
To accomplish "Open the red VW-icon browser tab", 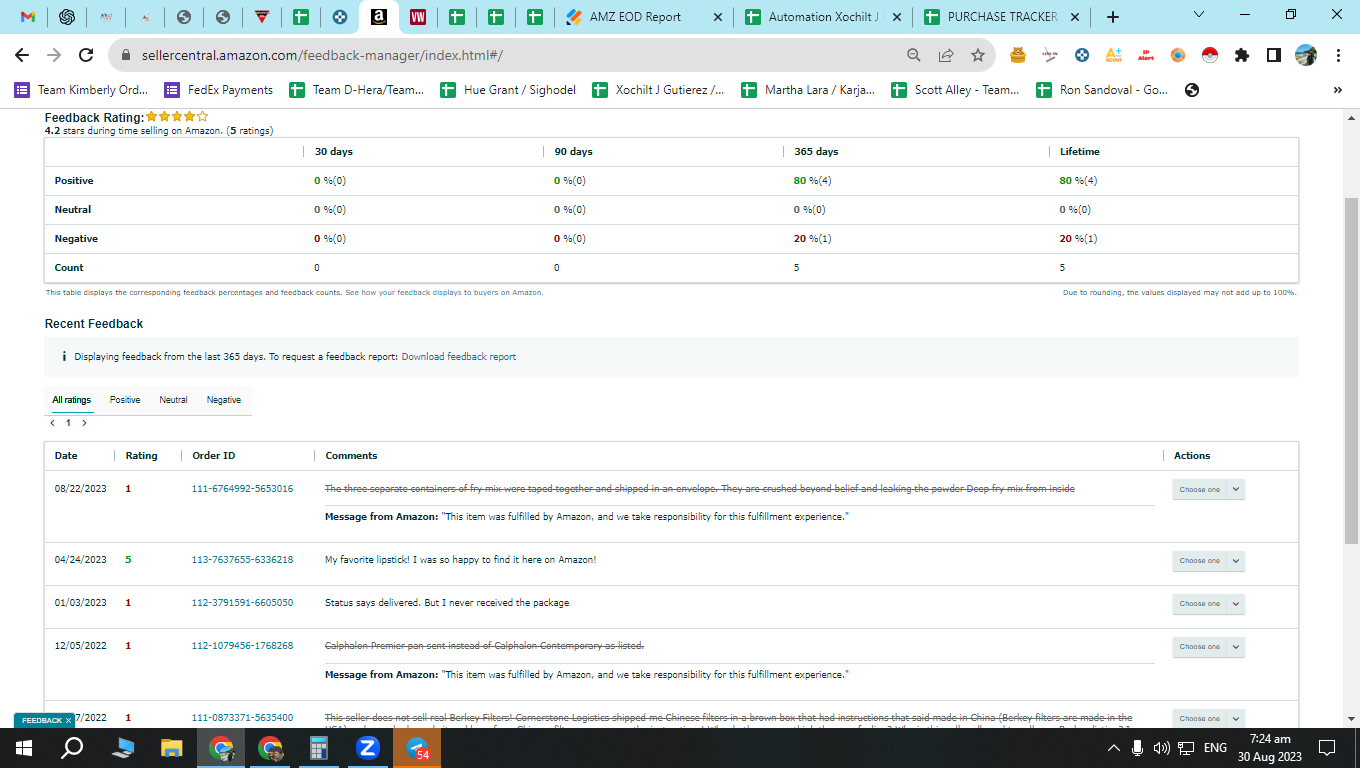I will click(418, 17).
